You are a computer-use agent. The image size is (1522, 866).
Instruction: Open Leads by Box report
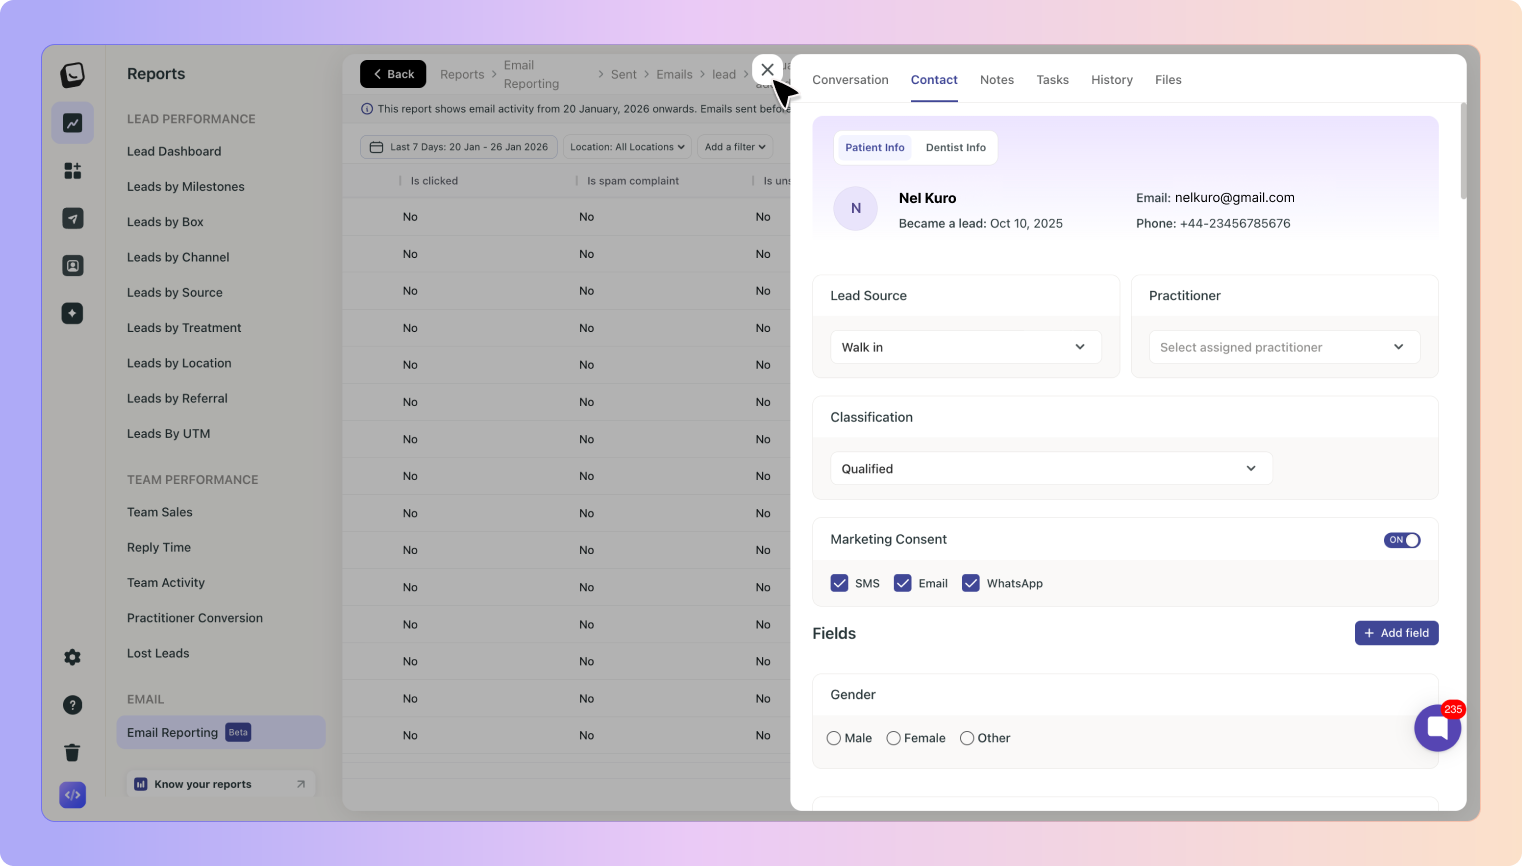coord(165,222)
